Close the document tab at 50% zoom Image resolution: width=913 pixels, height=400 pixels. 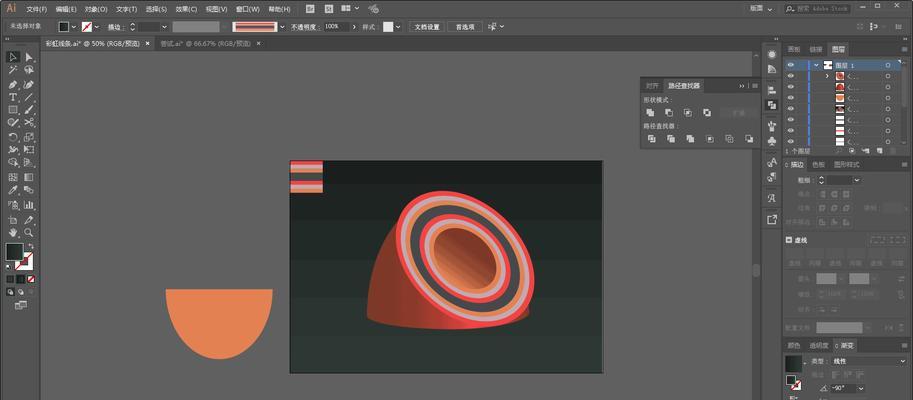point(147,43)
